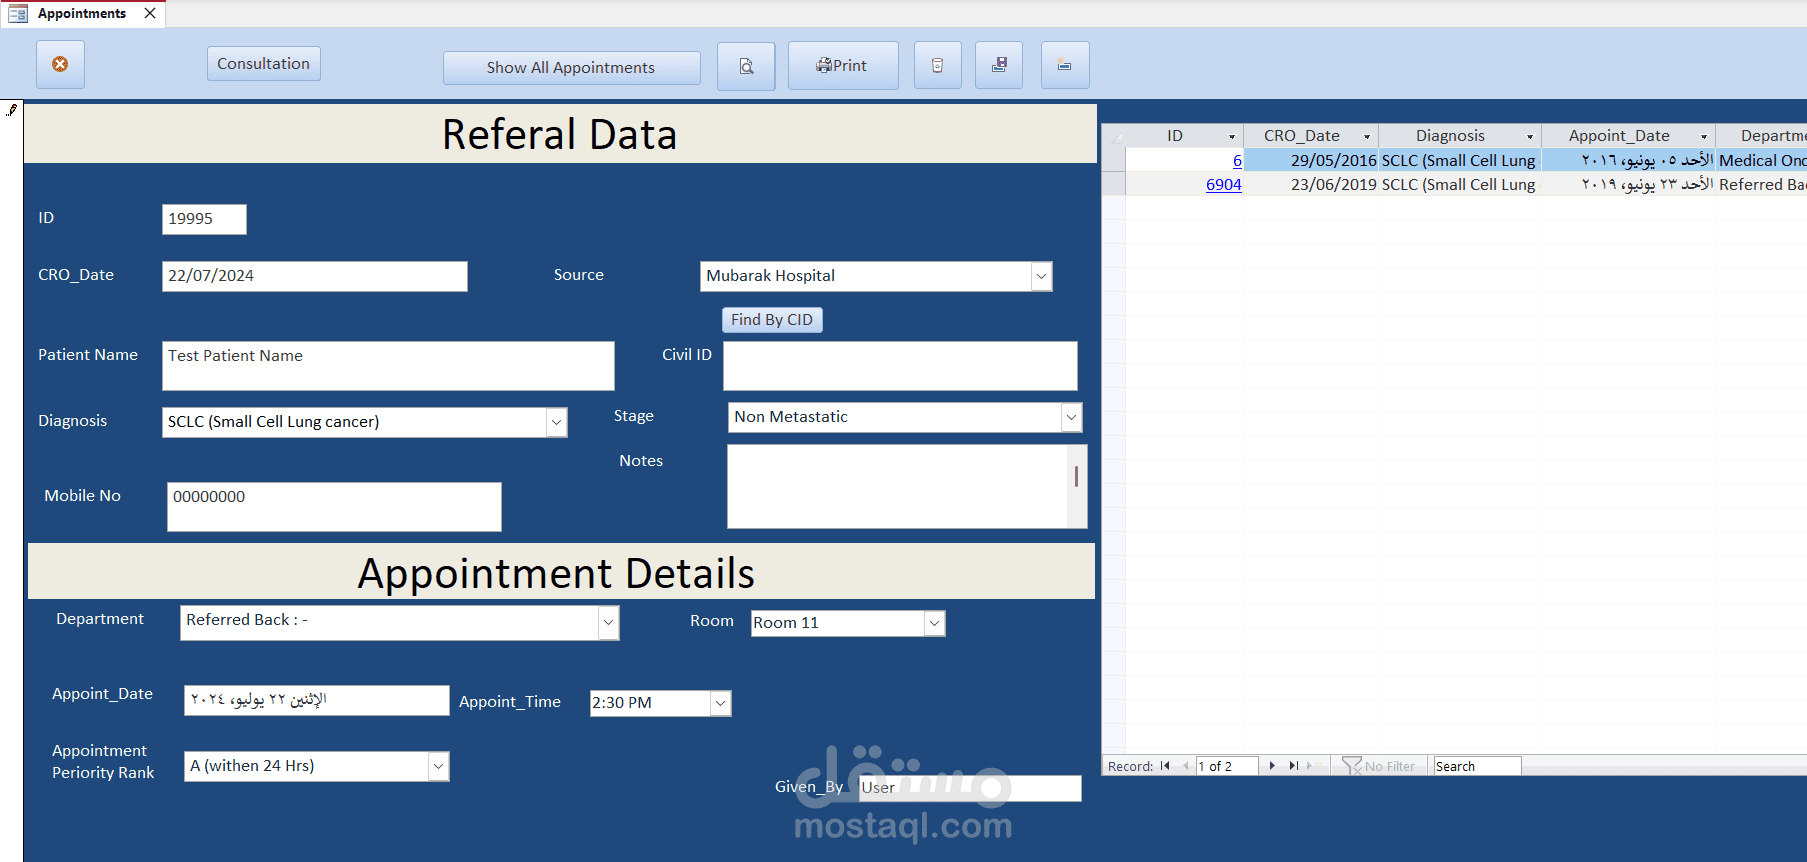
Task: Click the Mobile No field
Action: 334,507
